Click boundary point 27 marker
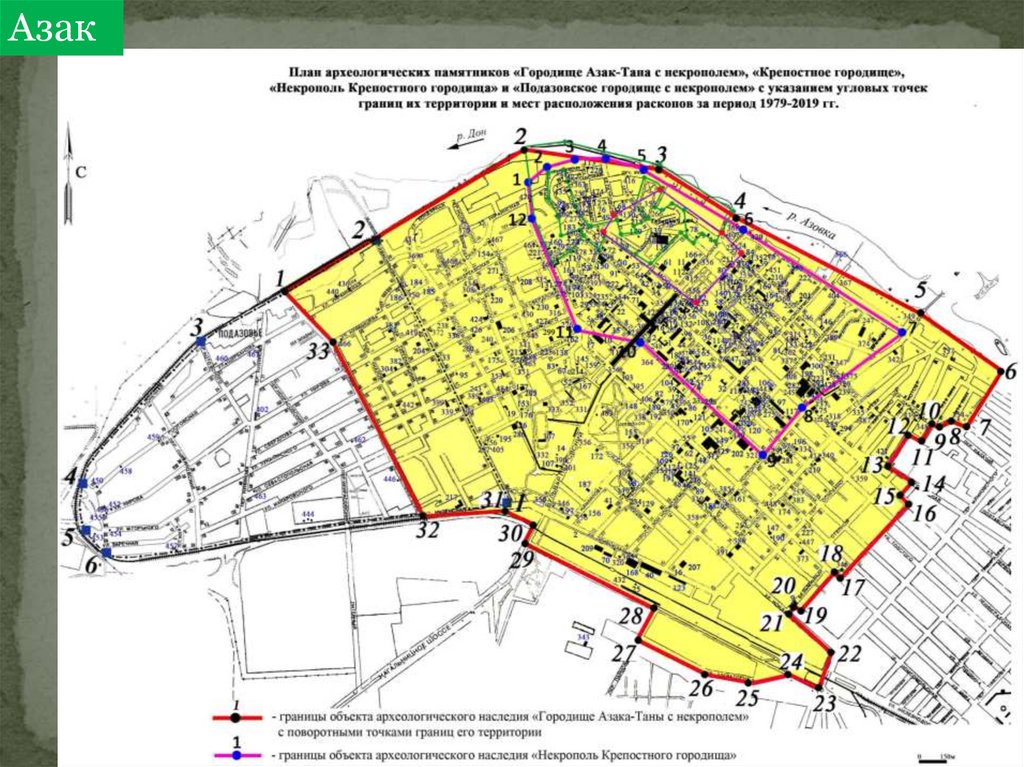 (x=638, y=640)
